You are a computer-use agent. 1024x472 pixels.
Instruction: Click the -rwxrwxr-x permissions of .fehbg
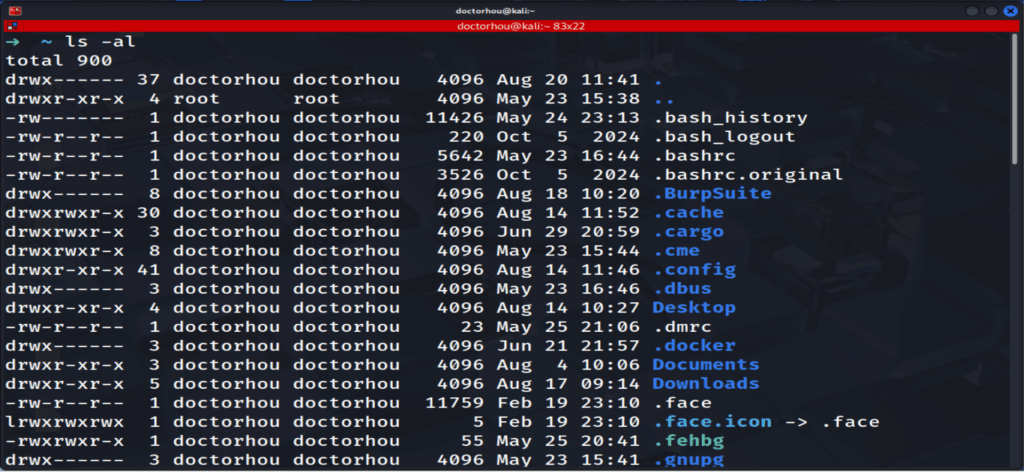pos(64,441)
